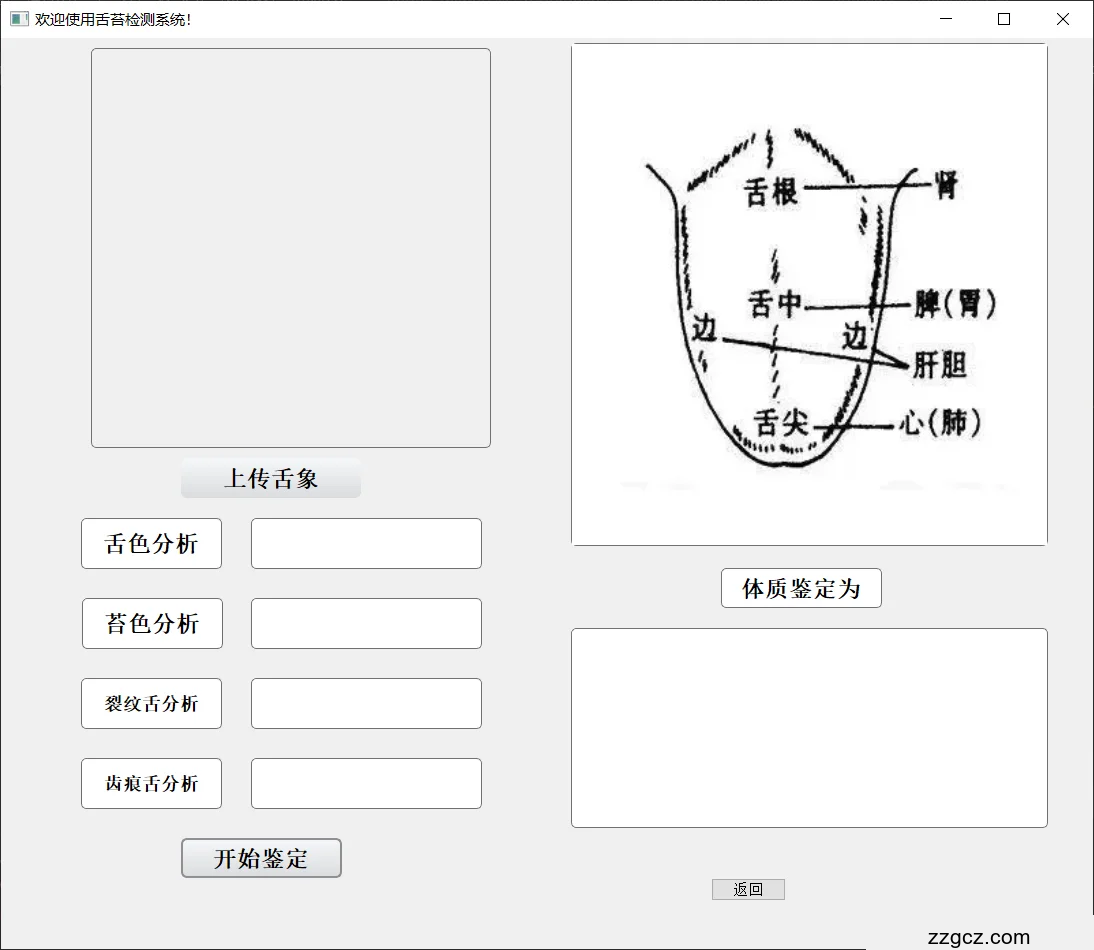Click the 裂纹舌分析 label button
The width and height of the screenshot is (1094, 950).
(151, 704)
